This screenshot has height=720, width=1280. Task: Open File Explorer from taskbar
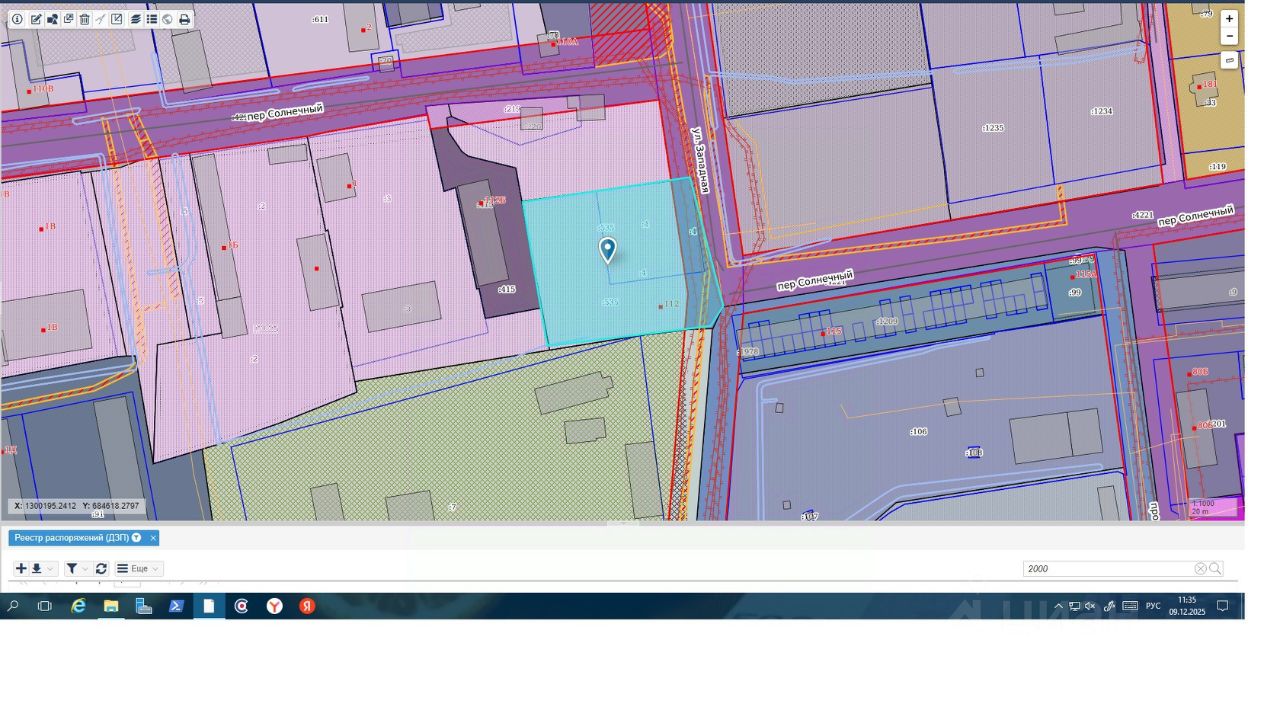coord(111,606)
